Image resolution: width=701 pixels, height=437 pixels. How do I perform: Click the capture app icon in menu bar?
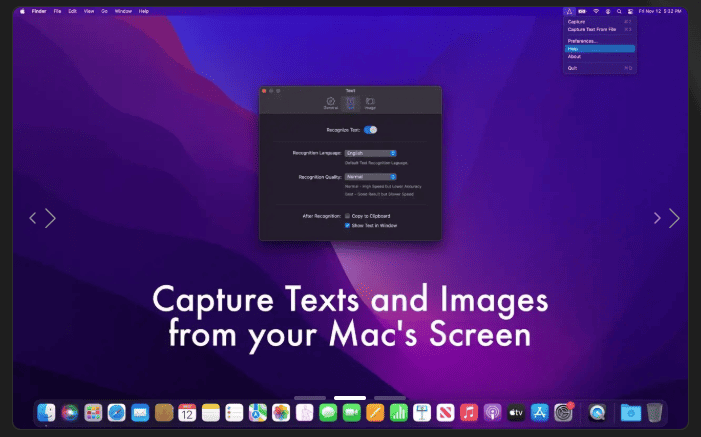(569, 11)
